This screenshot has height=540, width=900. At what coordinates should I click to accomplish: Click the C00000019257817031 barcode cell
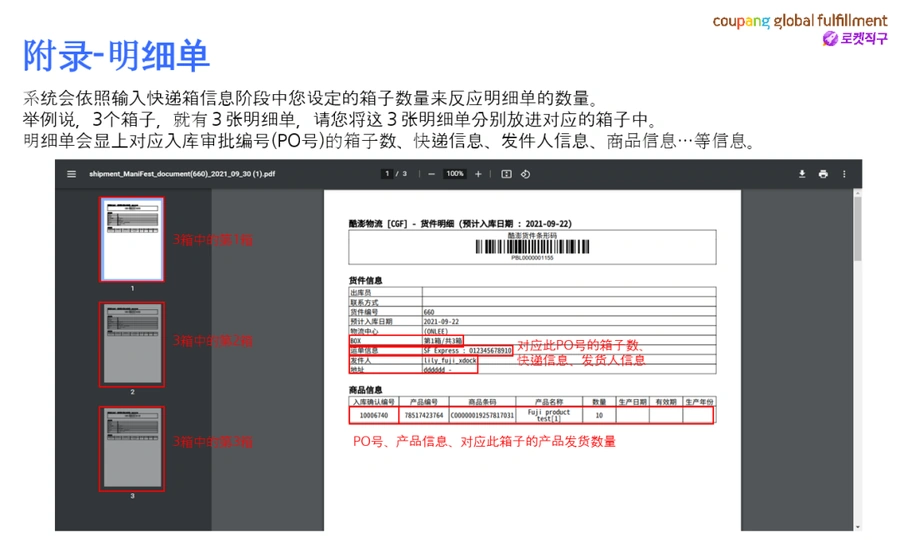coord(482,415)
